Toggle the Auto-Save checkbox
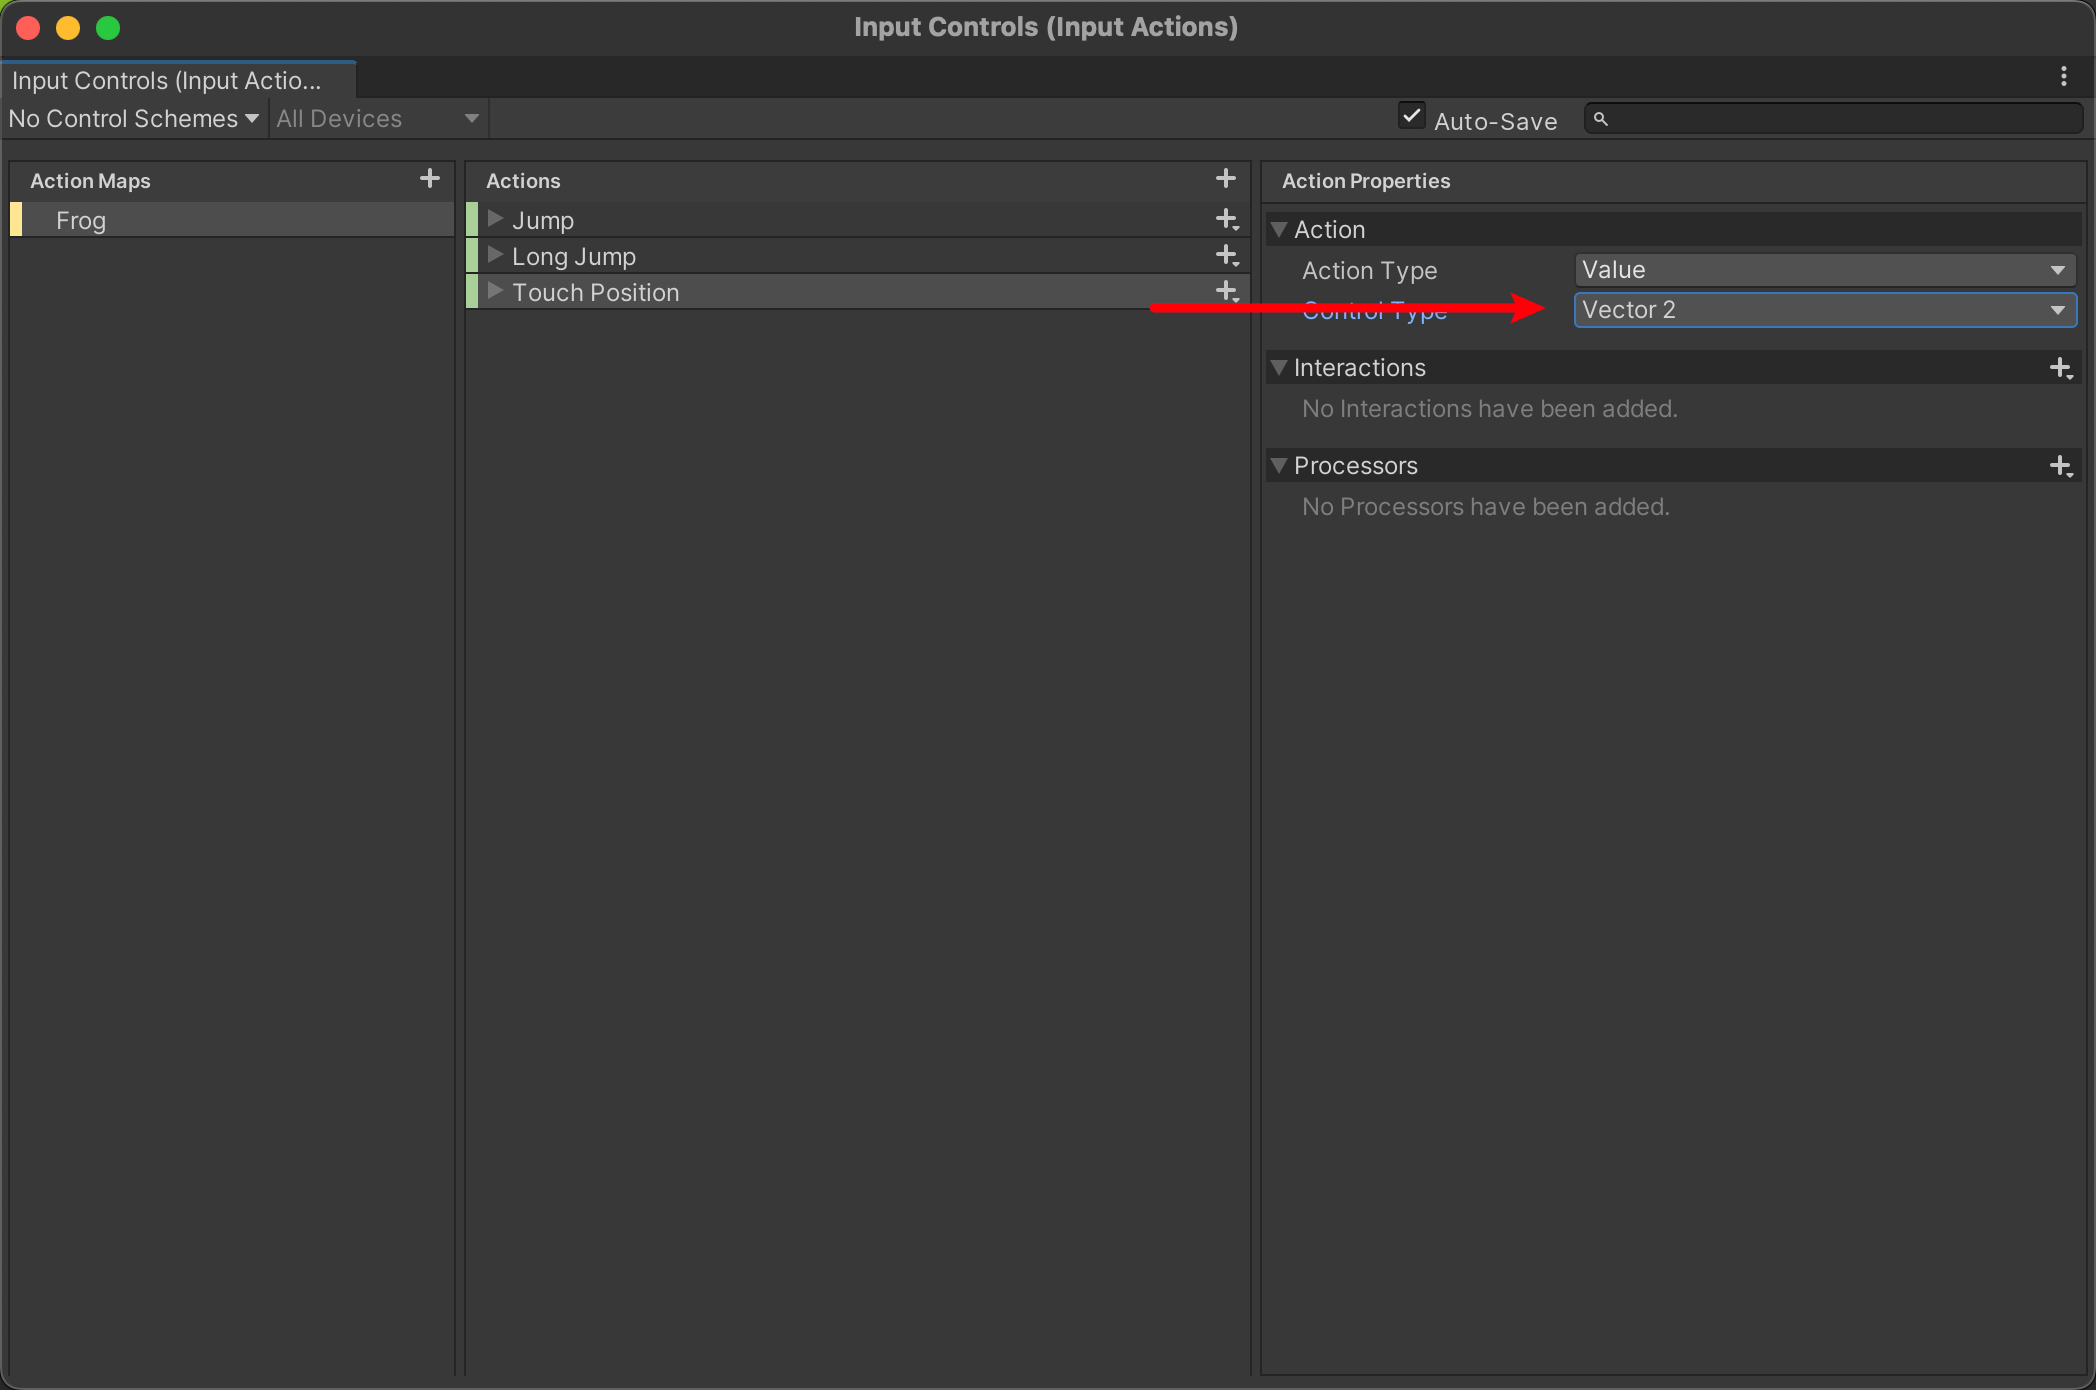 click(1411, 116)
